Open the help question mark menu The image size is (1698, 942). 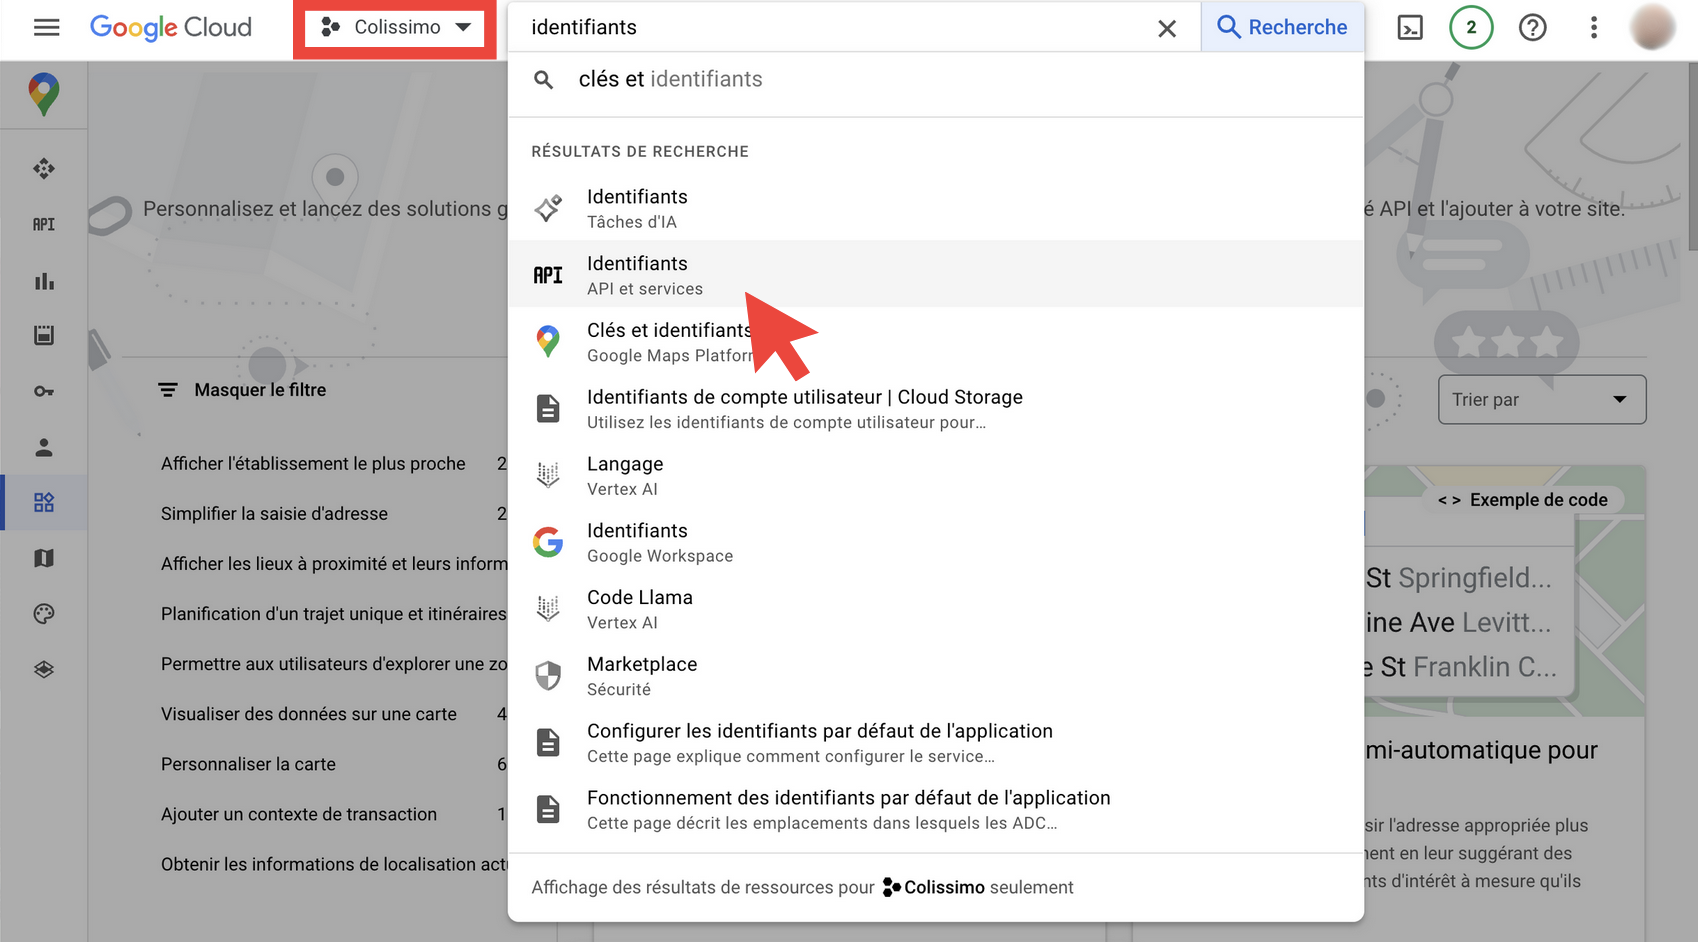pyautogui.click(x=1532, y=27)
